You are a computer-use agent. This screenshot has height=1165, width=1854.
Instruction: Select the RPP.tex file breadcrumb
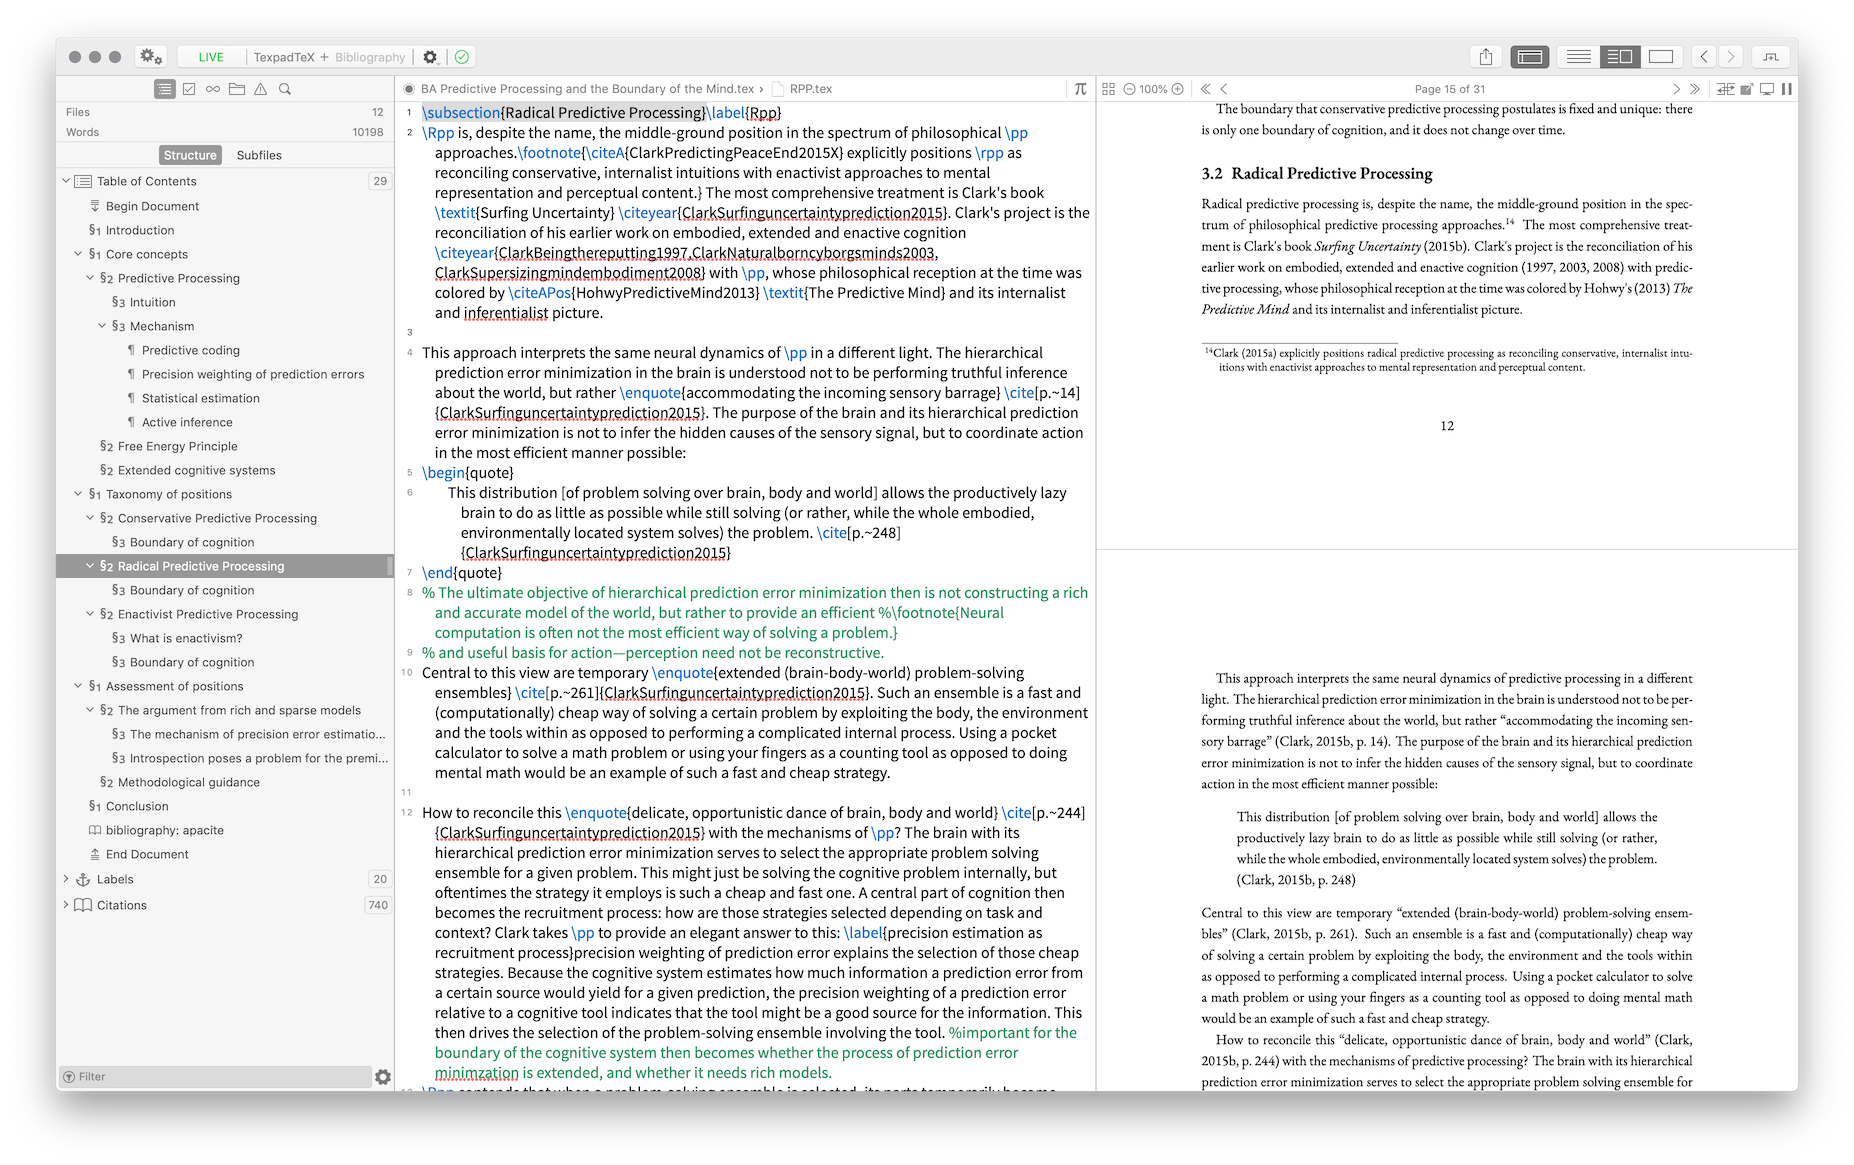point(810,88)
